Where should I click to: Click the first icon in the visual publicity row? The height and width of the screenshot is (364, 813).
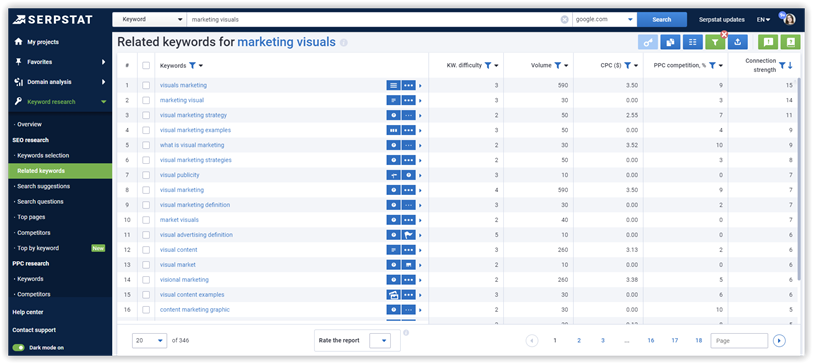pos(394,175)
